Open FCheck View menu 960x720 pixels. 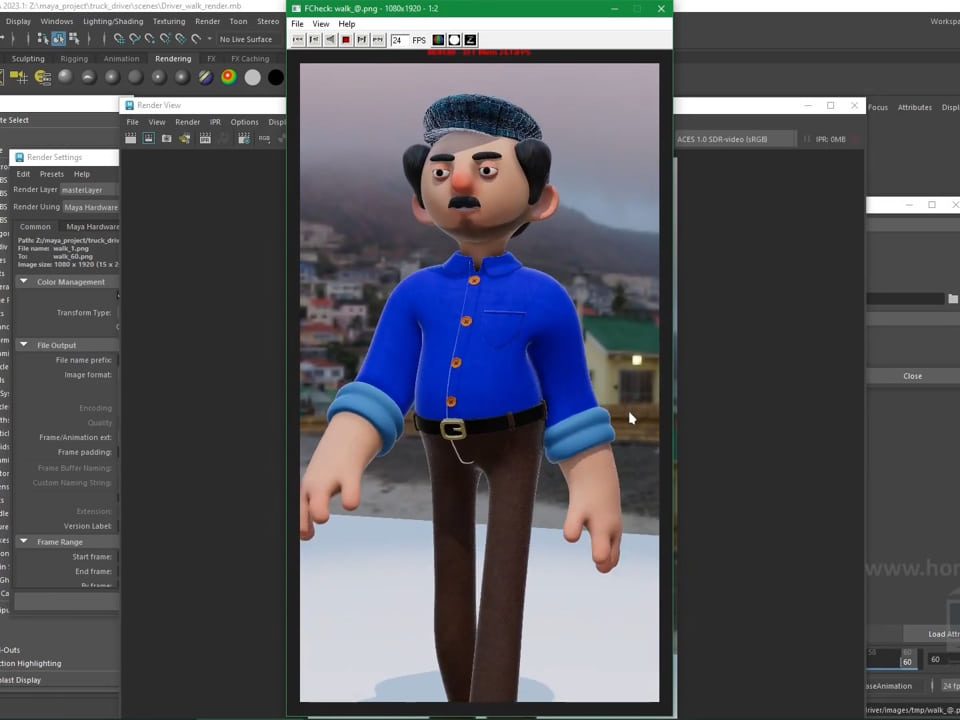(321, 24)
